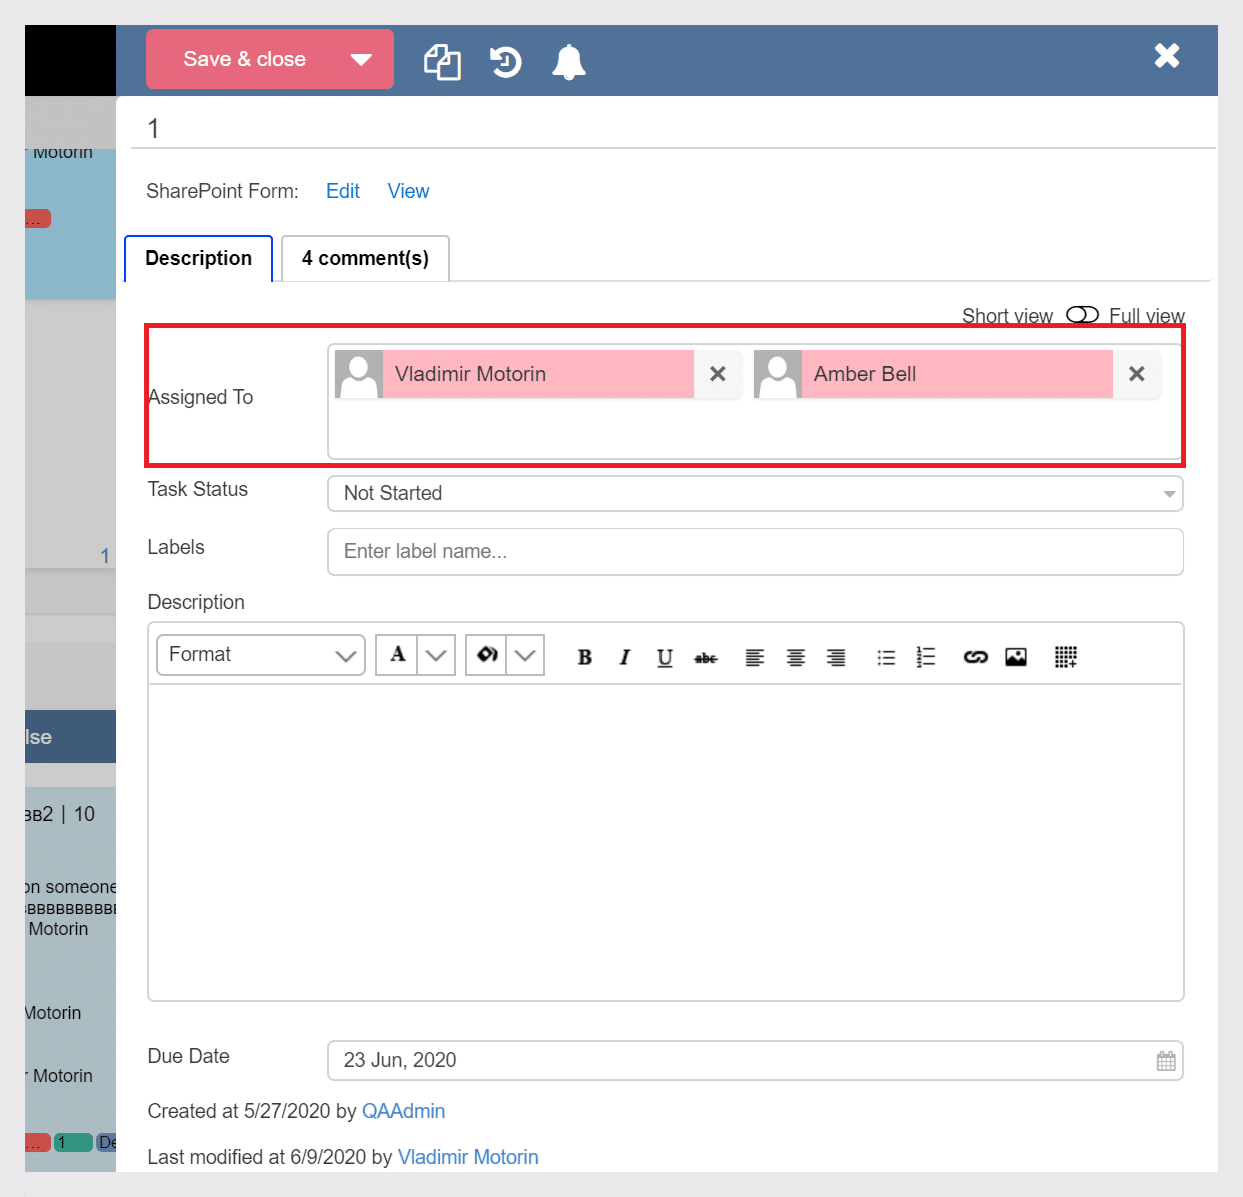Toggle underline formatting

point(665,657)
